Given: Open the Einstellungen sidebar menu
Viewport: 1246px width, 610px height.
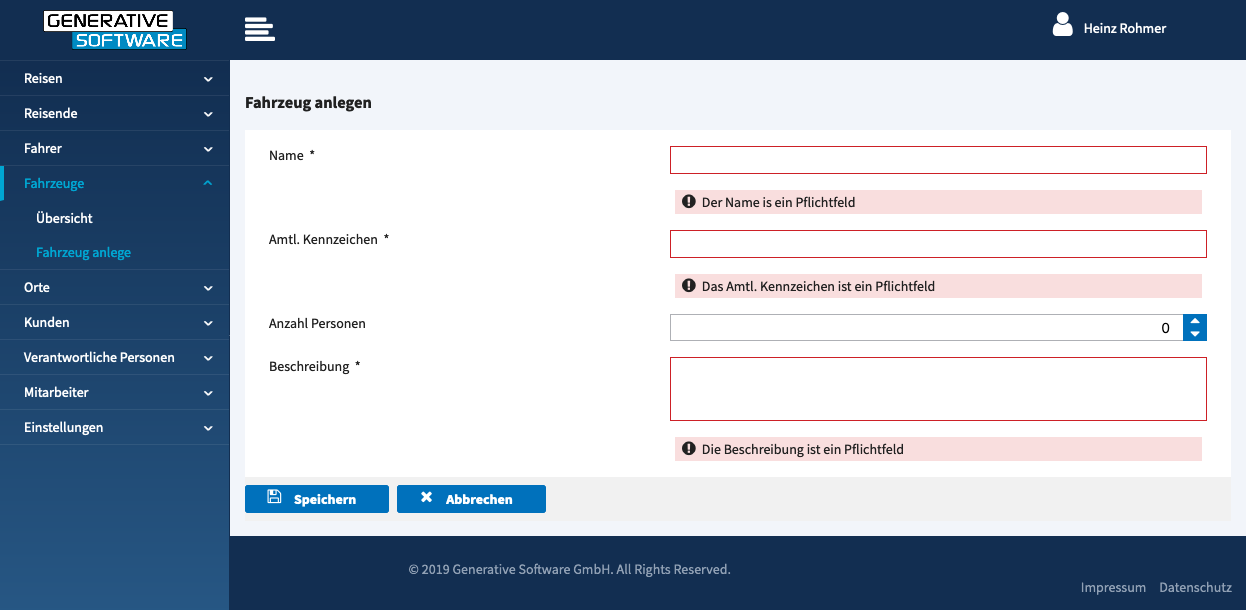Looking at the screenshot, I should coord(115,427).
